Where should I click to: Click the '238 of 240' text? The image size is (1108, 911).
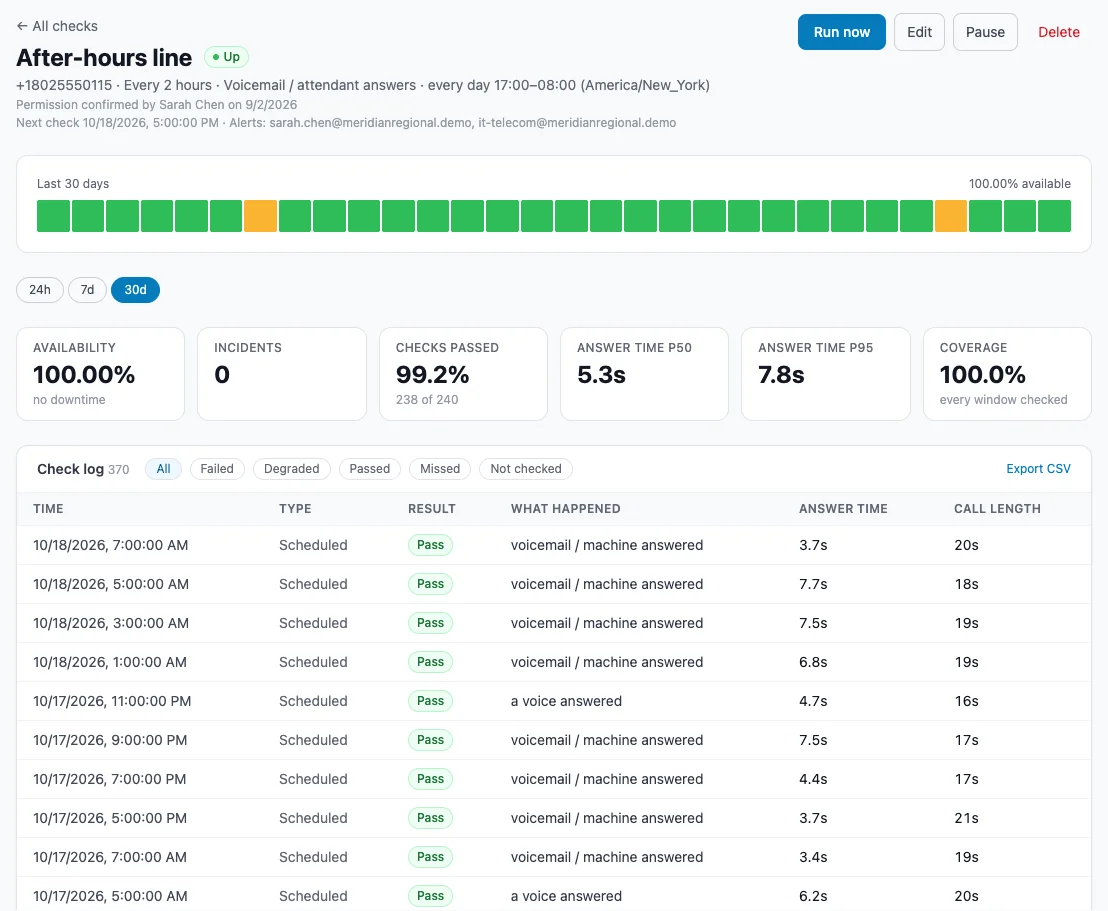click(x=427, y=399)
